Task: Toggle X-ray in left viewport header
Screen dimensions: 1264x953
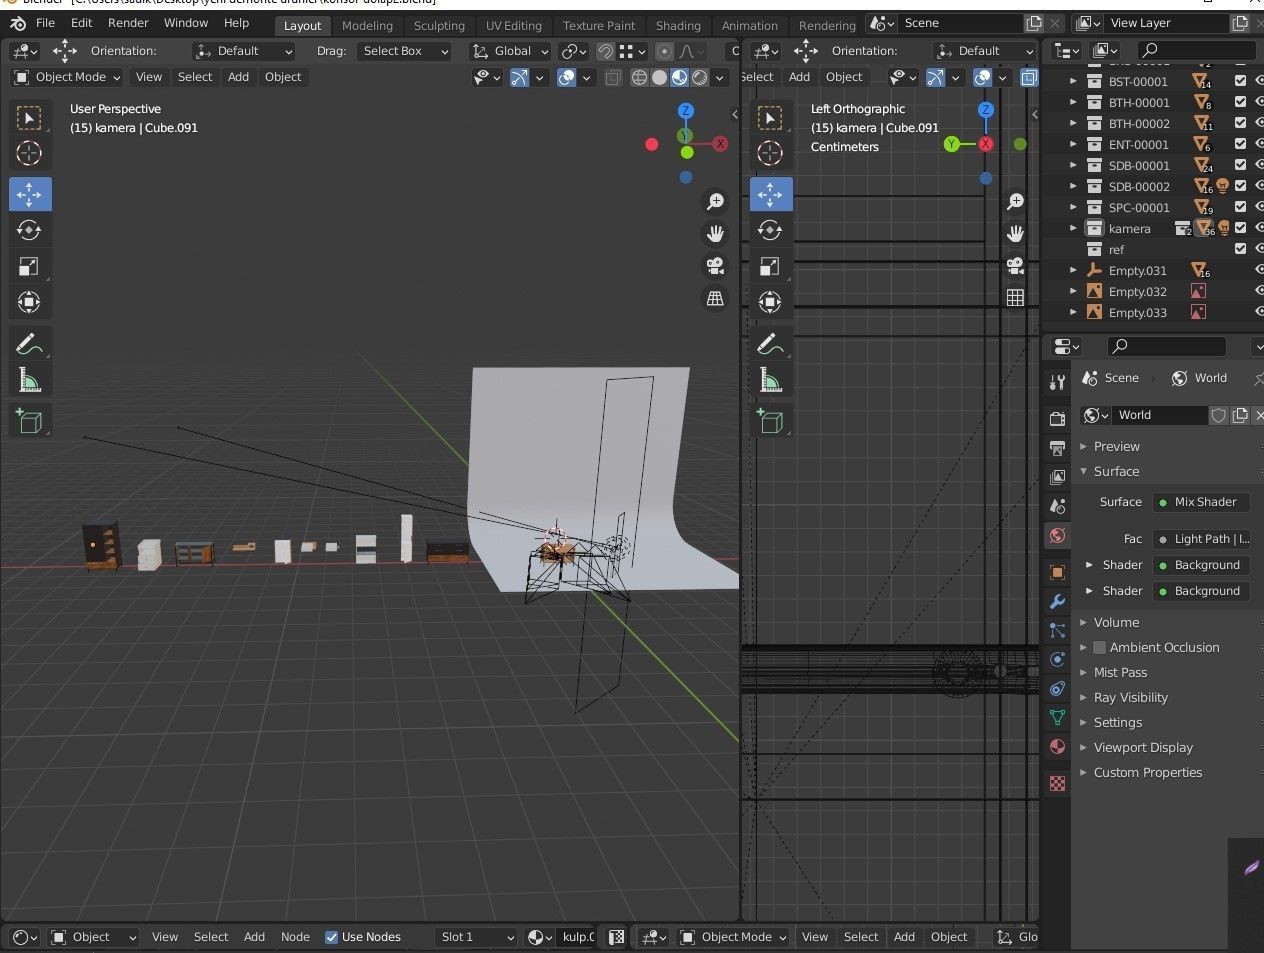Action: coord(613,77)
